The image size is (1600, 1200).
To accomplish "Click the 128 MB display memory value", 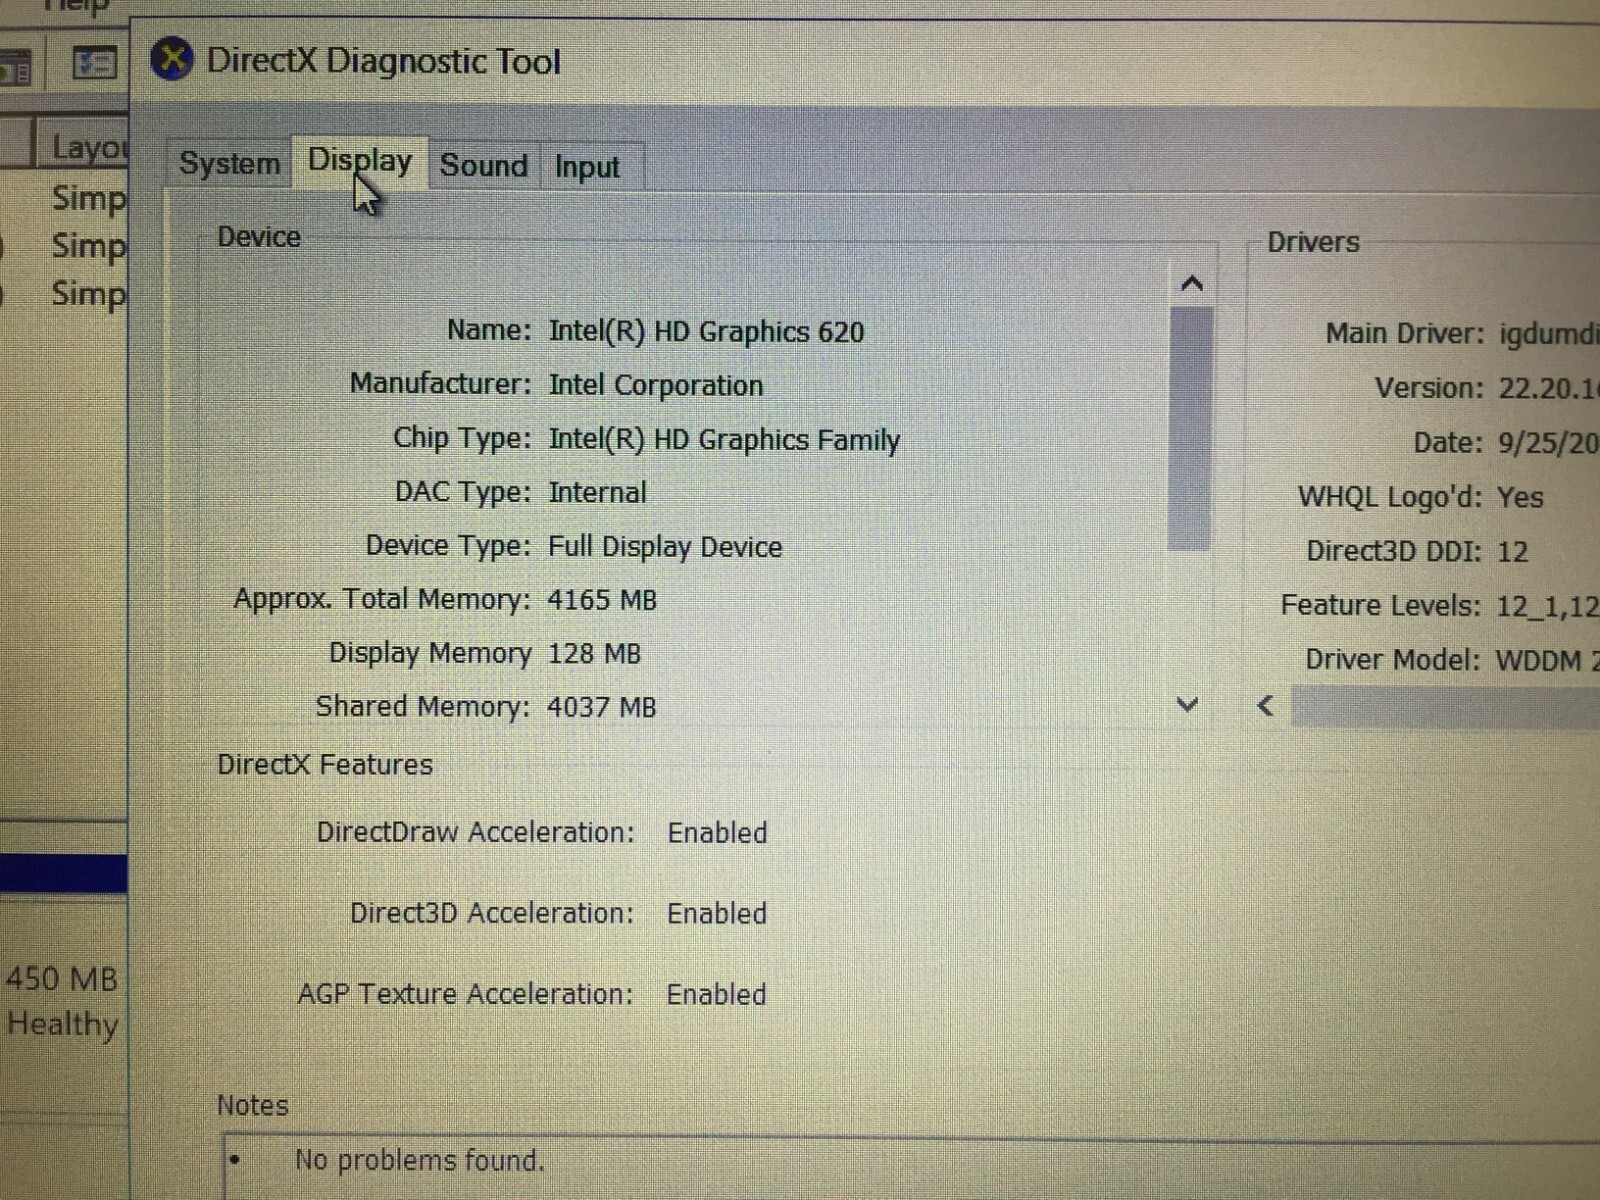I will [x=594, y=654].
